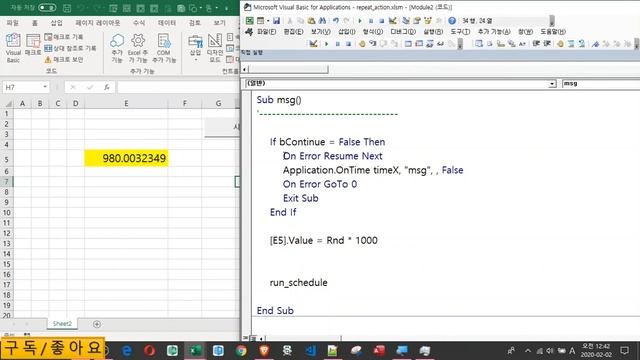Click Undo arrow in VBA standard toolbar

pos(336,20)
